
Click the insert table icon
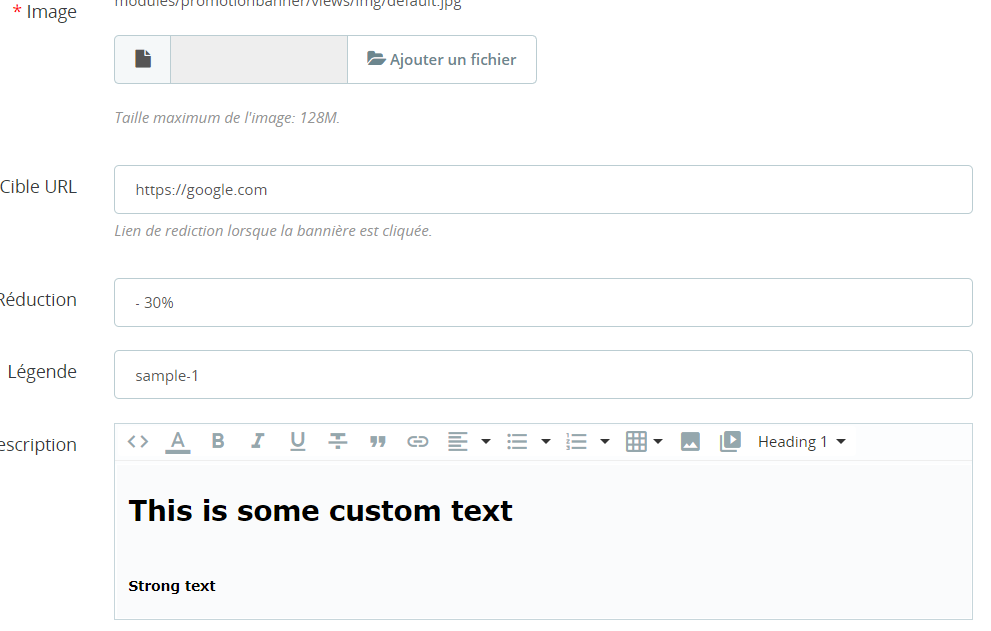click(636, 441)
